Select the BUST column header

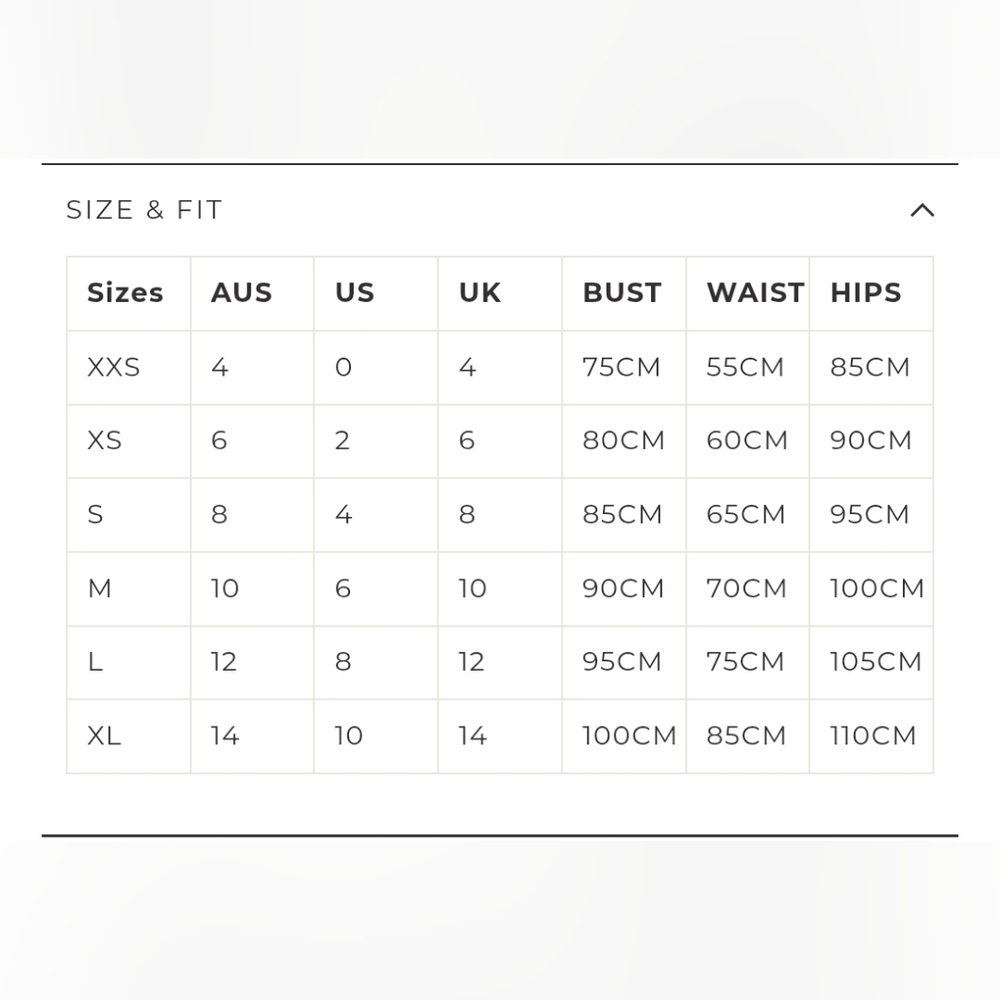coord(622,293)
